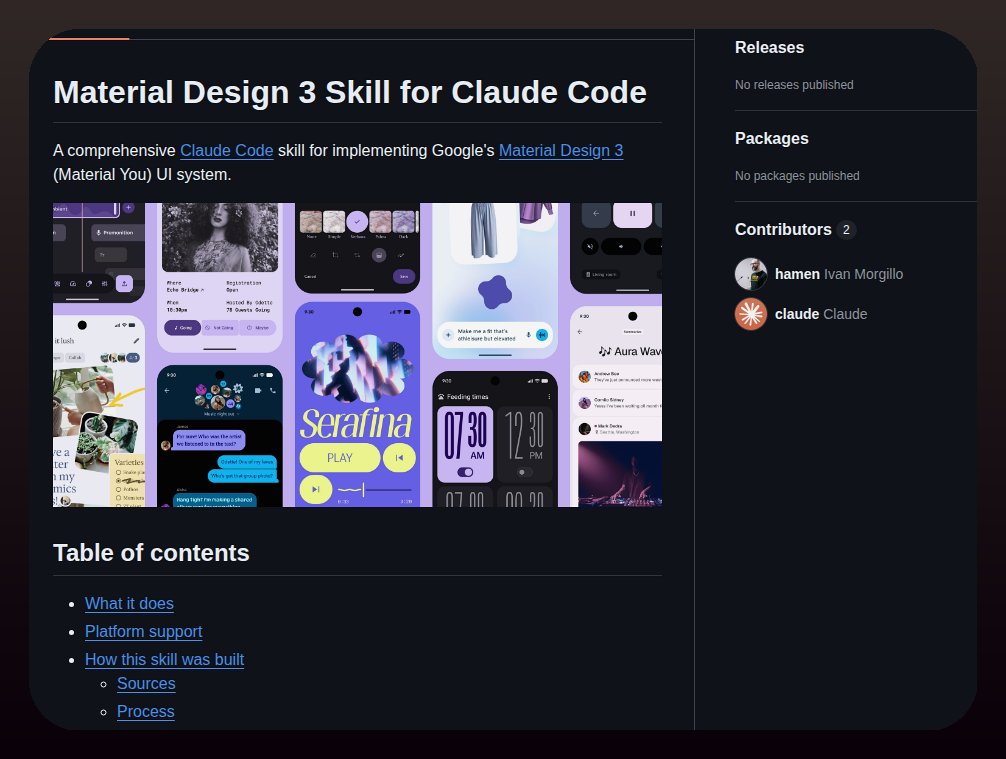Click the Table of contents heading
The height and width of the screenshot is (759, 1006).
151,553
